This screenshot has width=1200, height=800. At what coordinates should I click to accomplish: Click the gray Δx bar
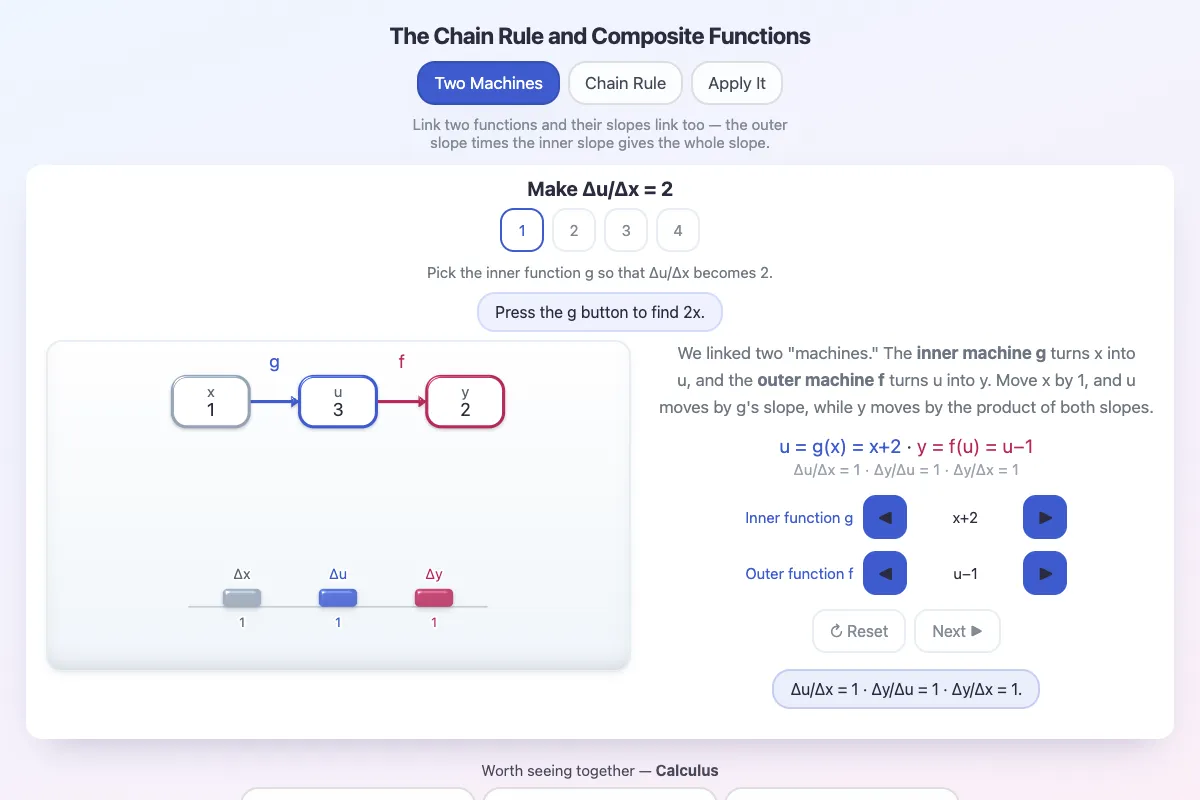[x=242, y=598]
